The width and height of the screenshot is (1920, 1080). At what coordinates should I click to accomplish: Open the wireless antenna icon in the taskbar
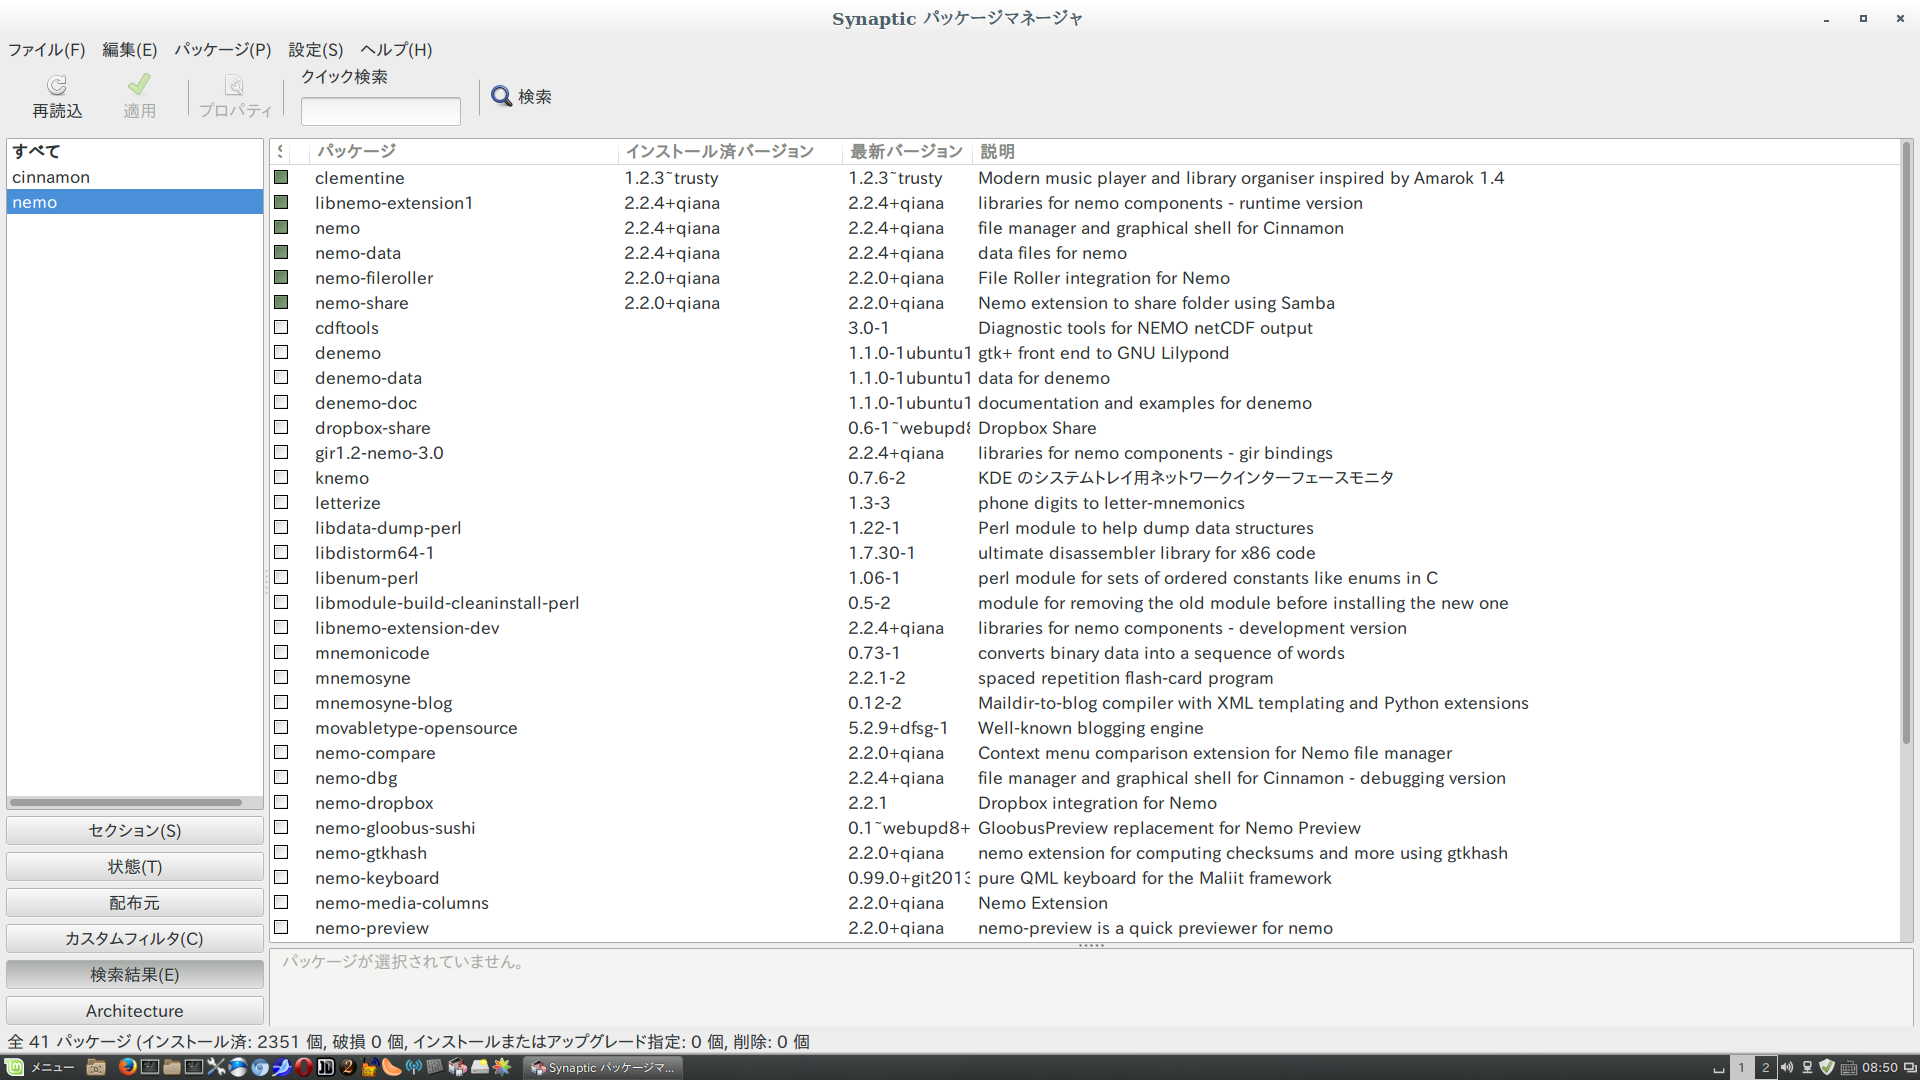pos(414,1067)
